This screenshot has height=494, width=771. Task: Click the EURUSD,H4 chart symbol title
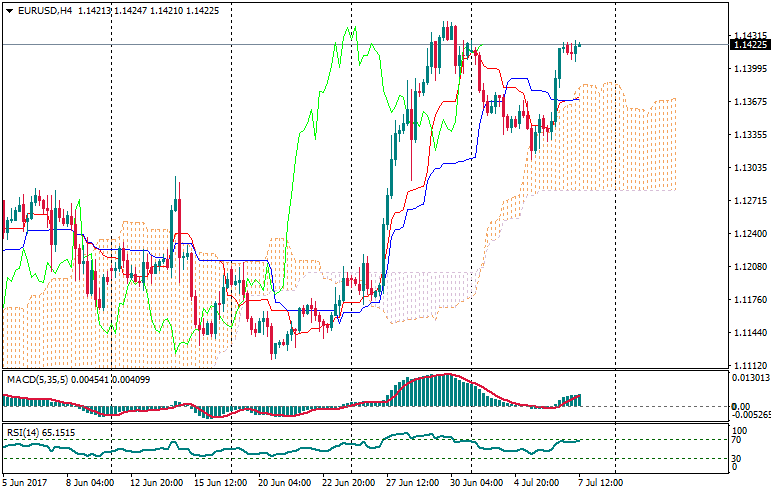coord(45,10)
